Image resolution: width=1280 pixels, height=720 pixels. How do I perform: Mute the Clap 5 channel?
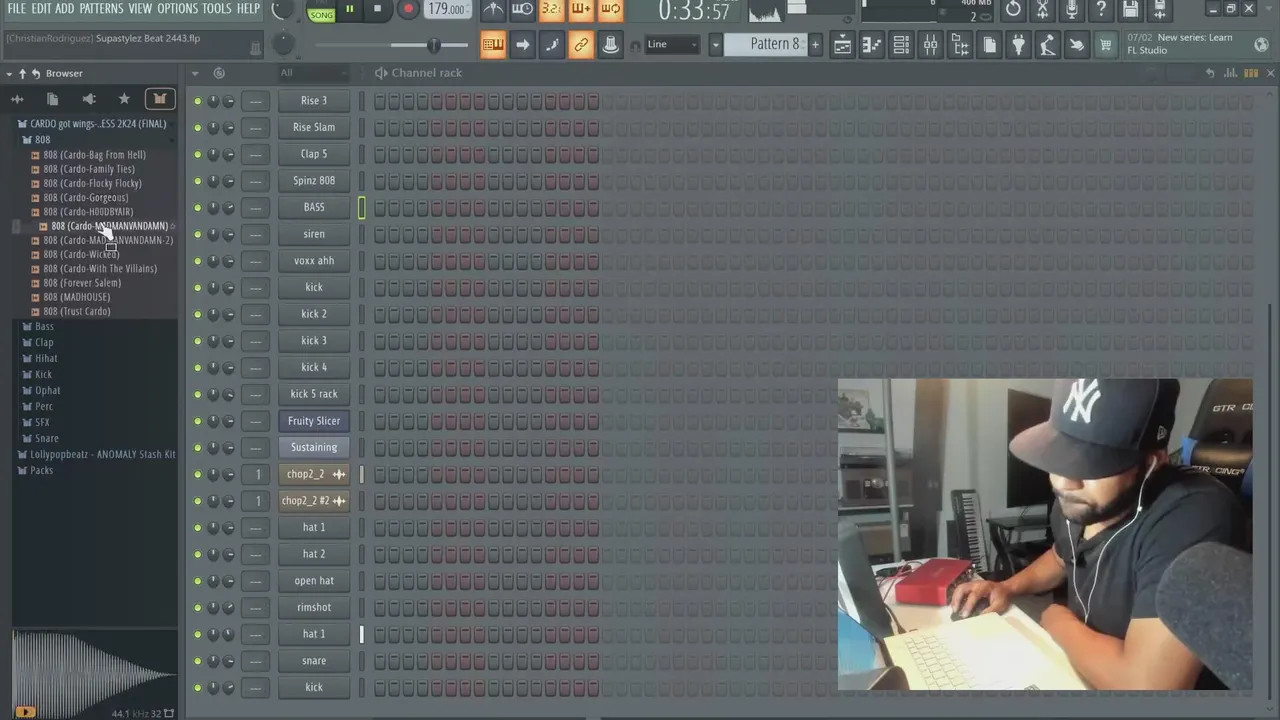pyautogui.click(x=197, y=154)
